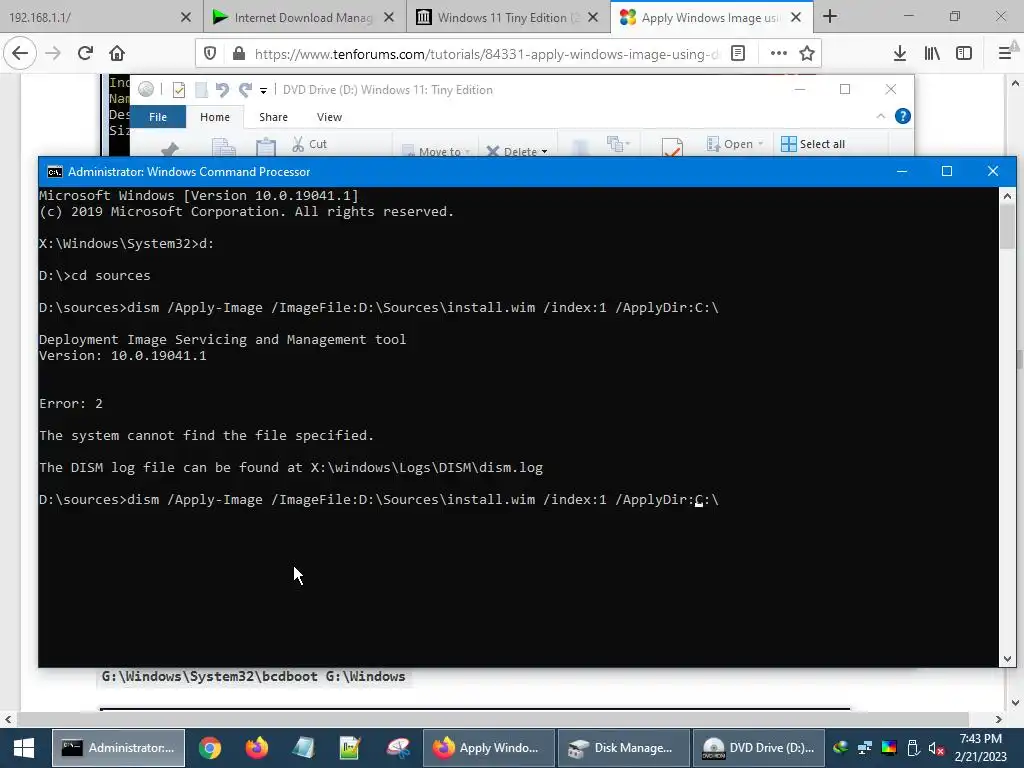The height and width of the screenshot is (768, 1024).
Task: Click Undo in Explorer quick access toolbar
Action: pyautogui.click(x=222, y=89)
